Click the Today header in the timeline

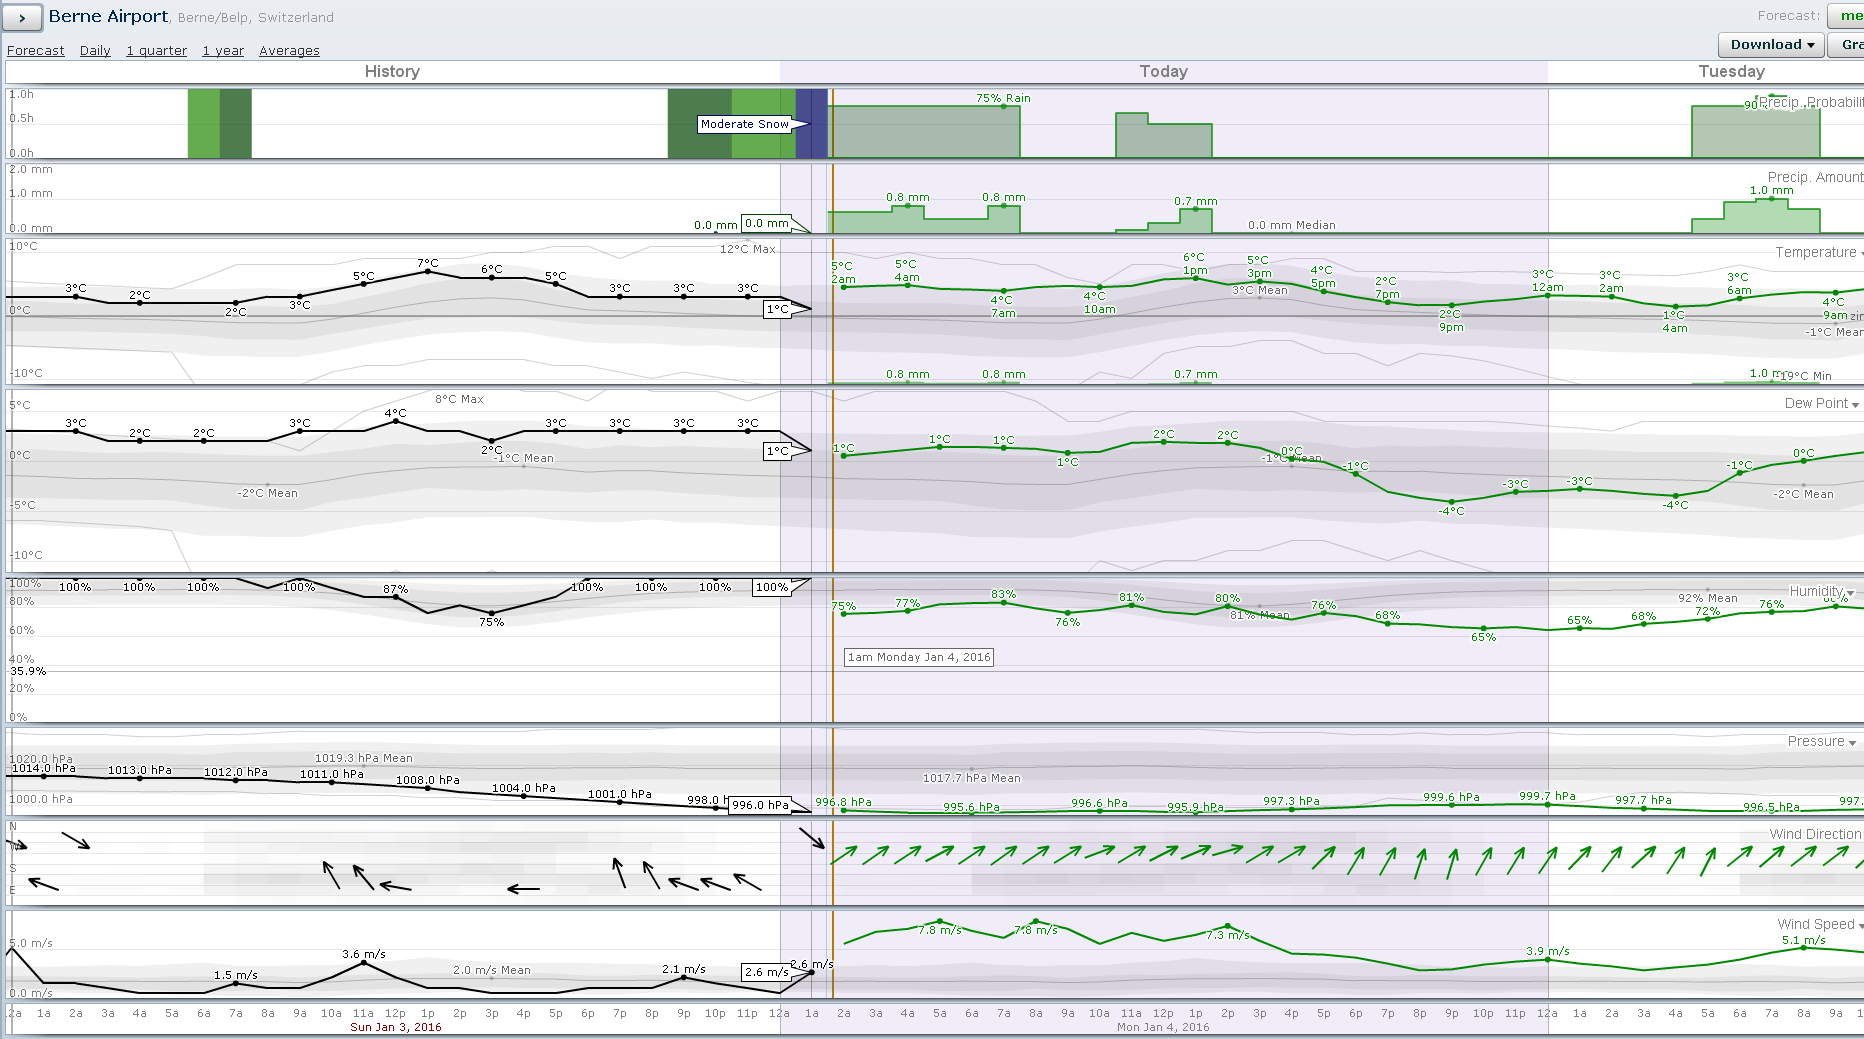click(1163, 72)
